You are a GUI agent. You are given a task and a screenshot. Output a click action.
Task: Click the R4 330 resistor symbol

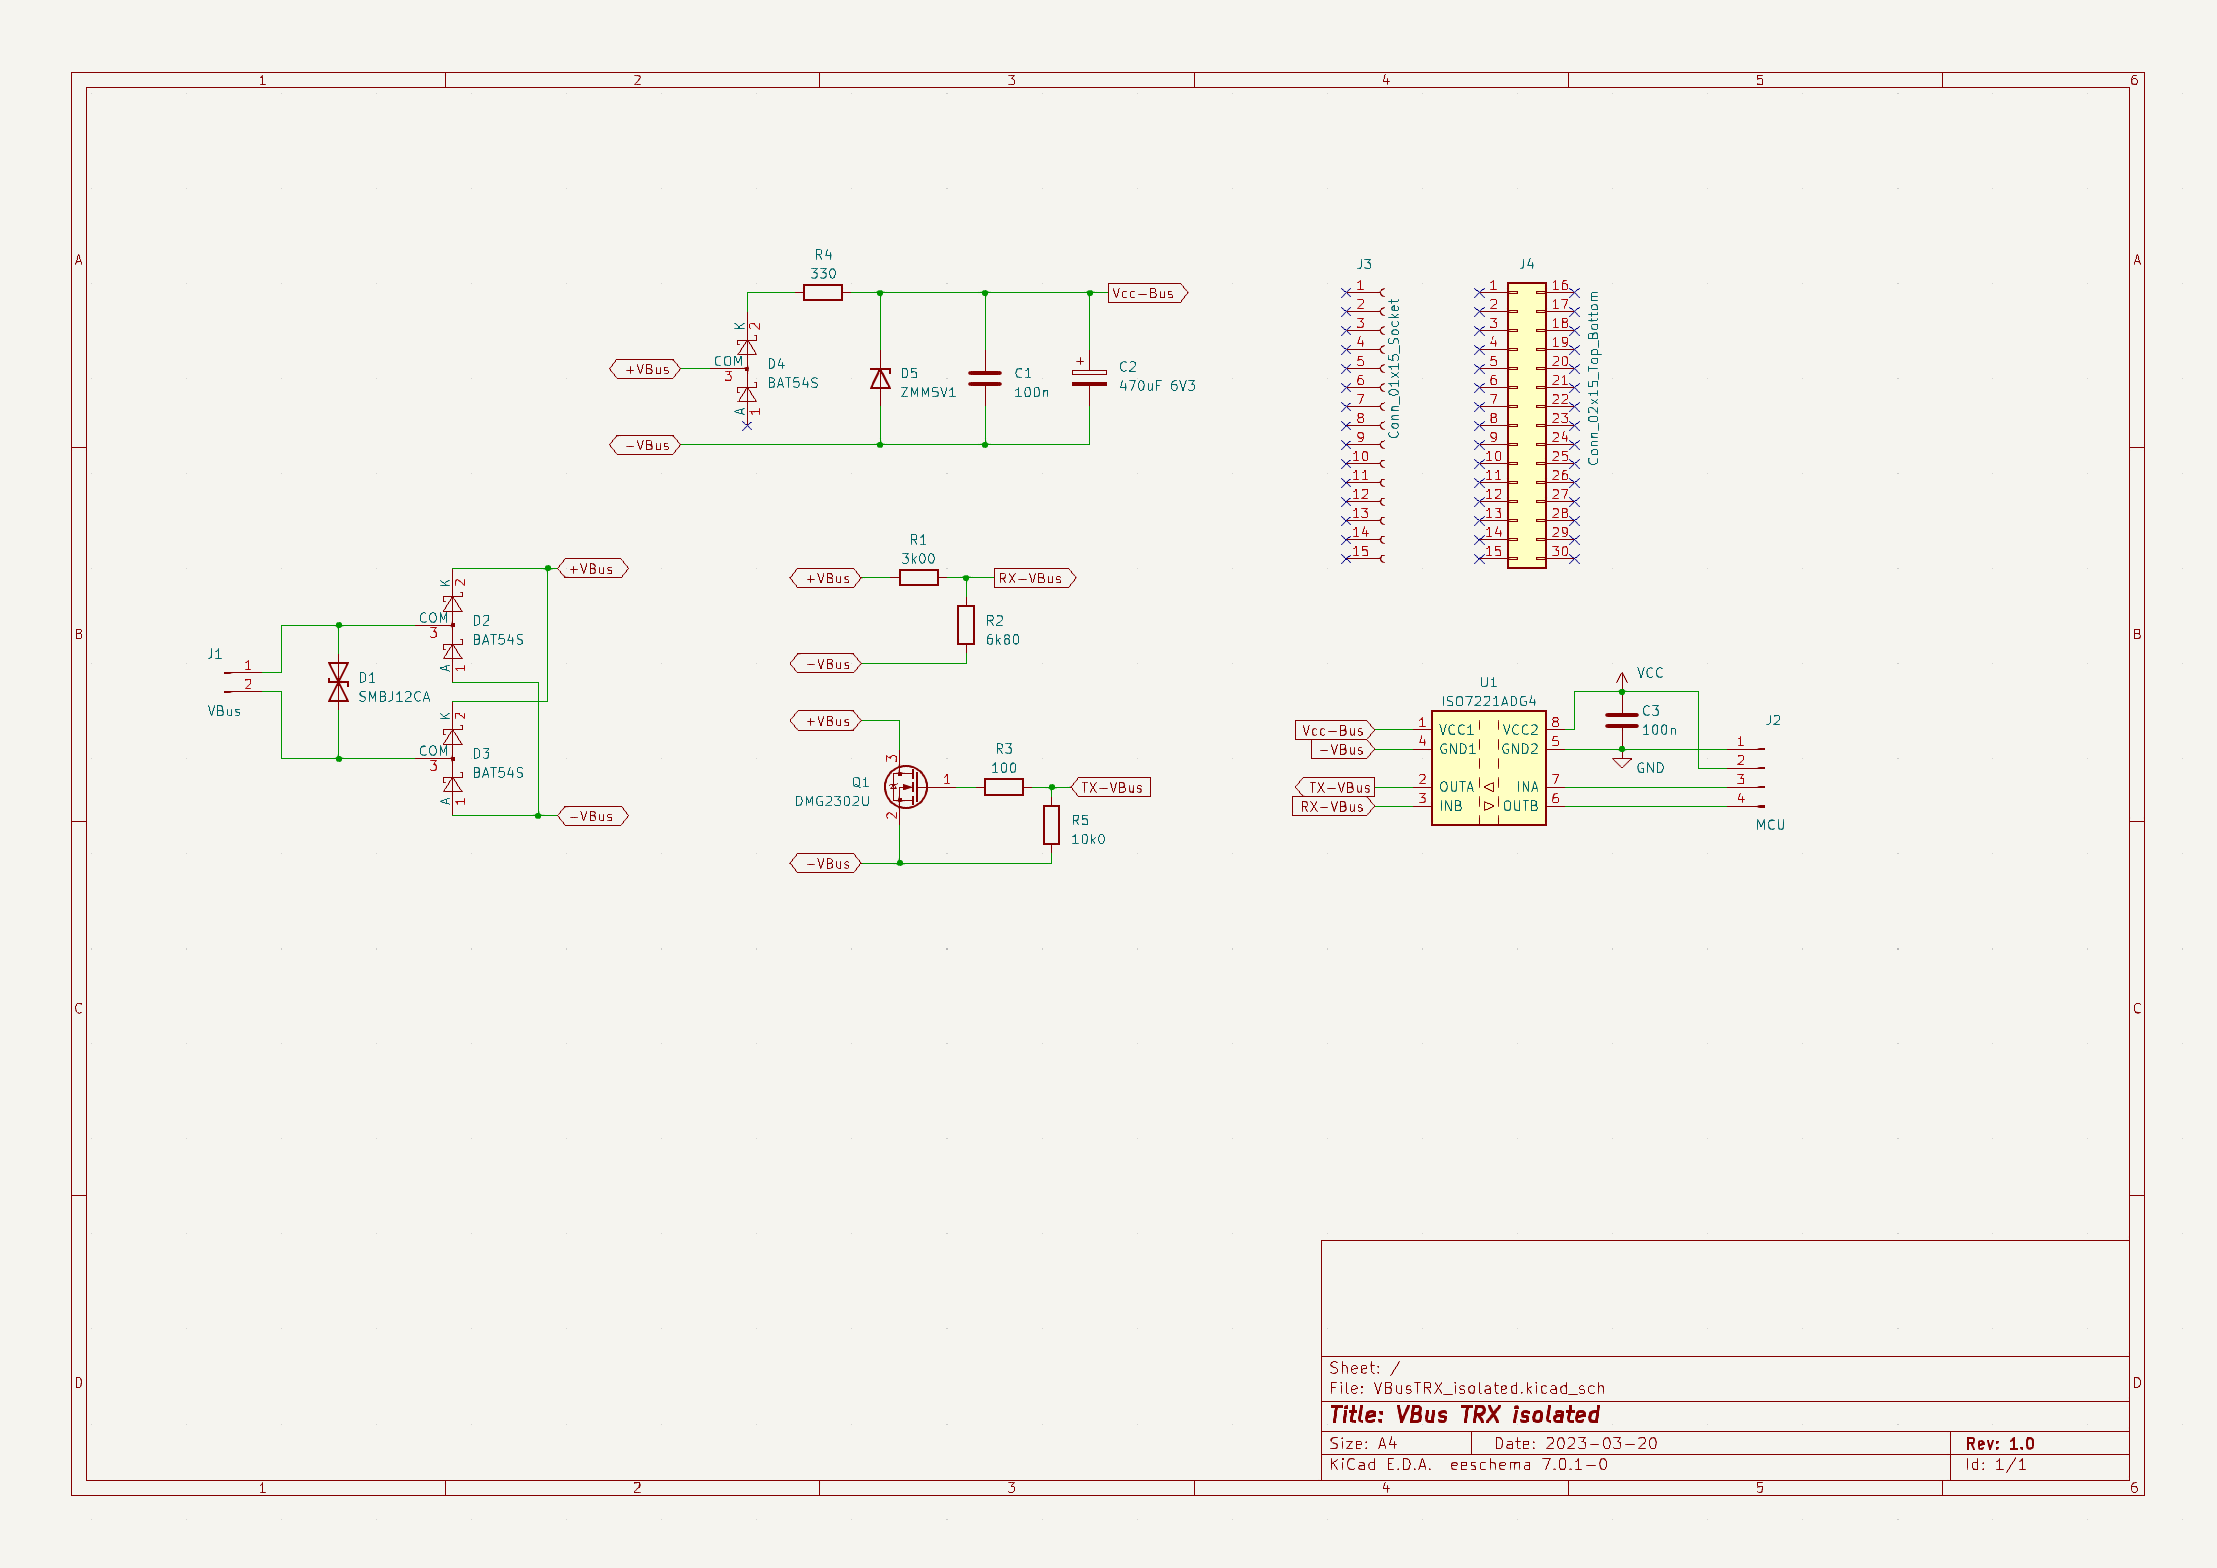point(823,293)
